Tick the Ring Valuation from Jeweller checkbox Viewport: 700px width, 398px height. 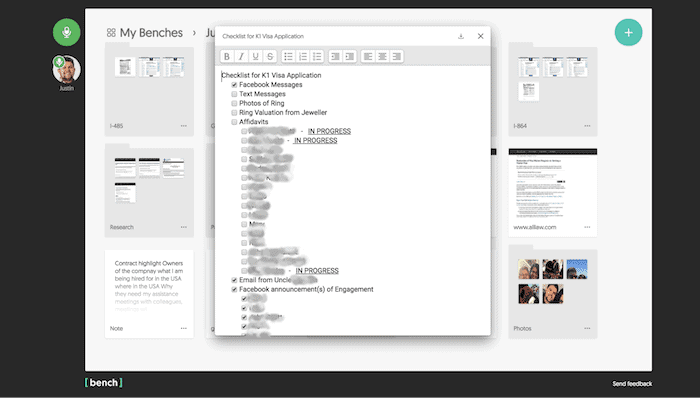234,112
